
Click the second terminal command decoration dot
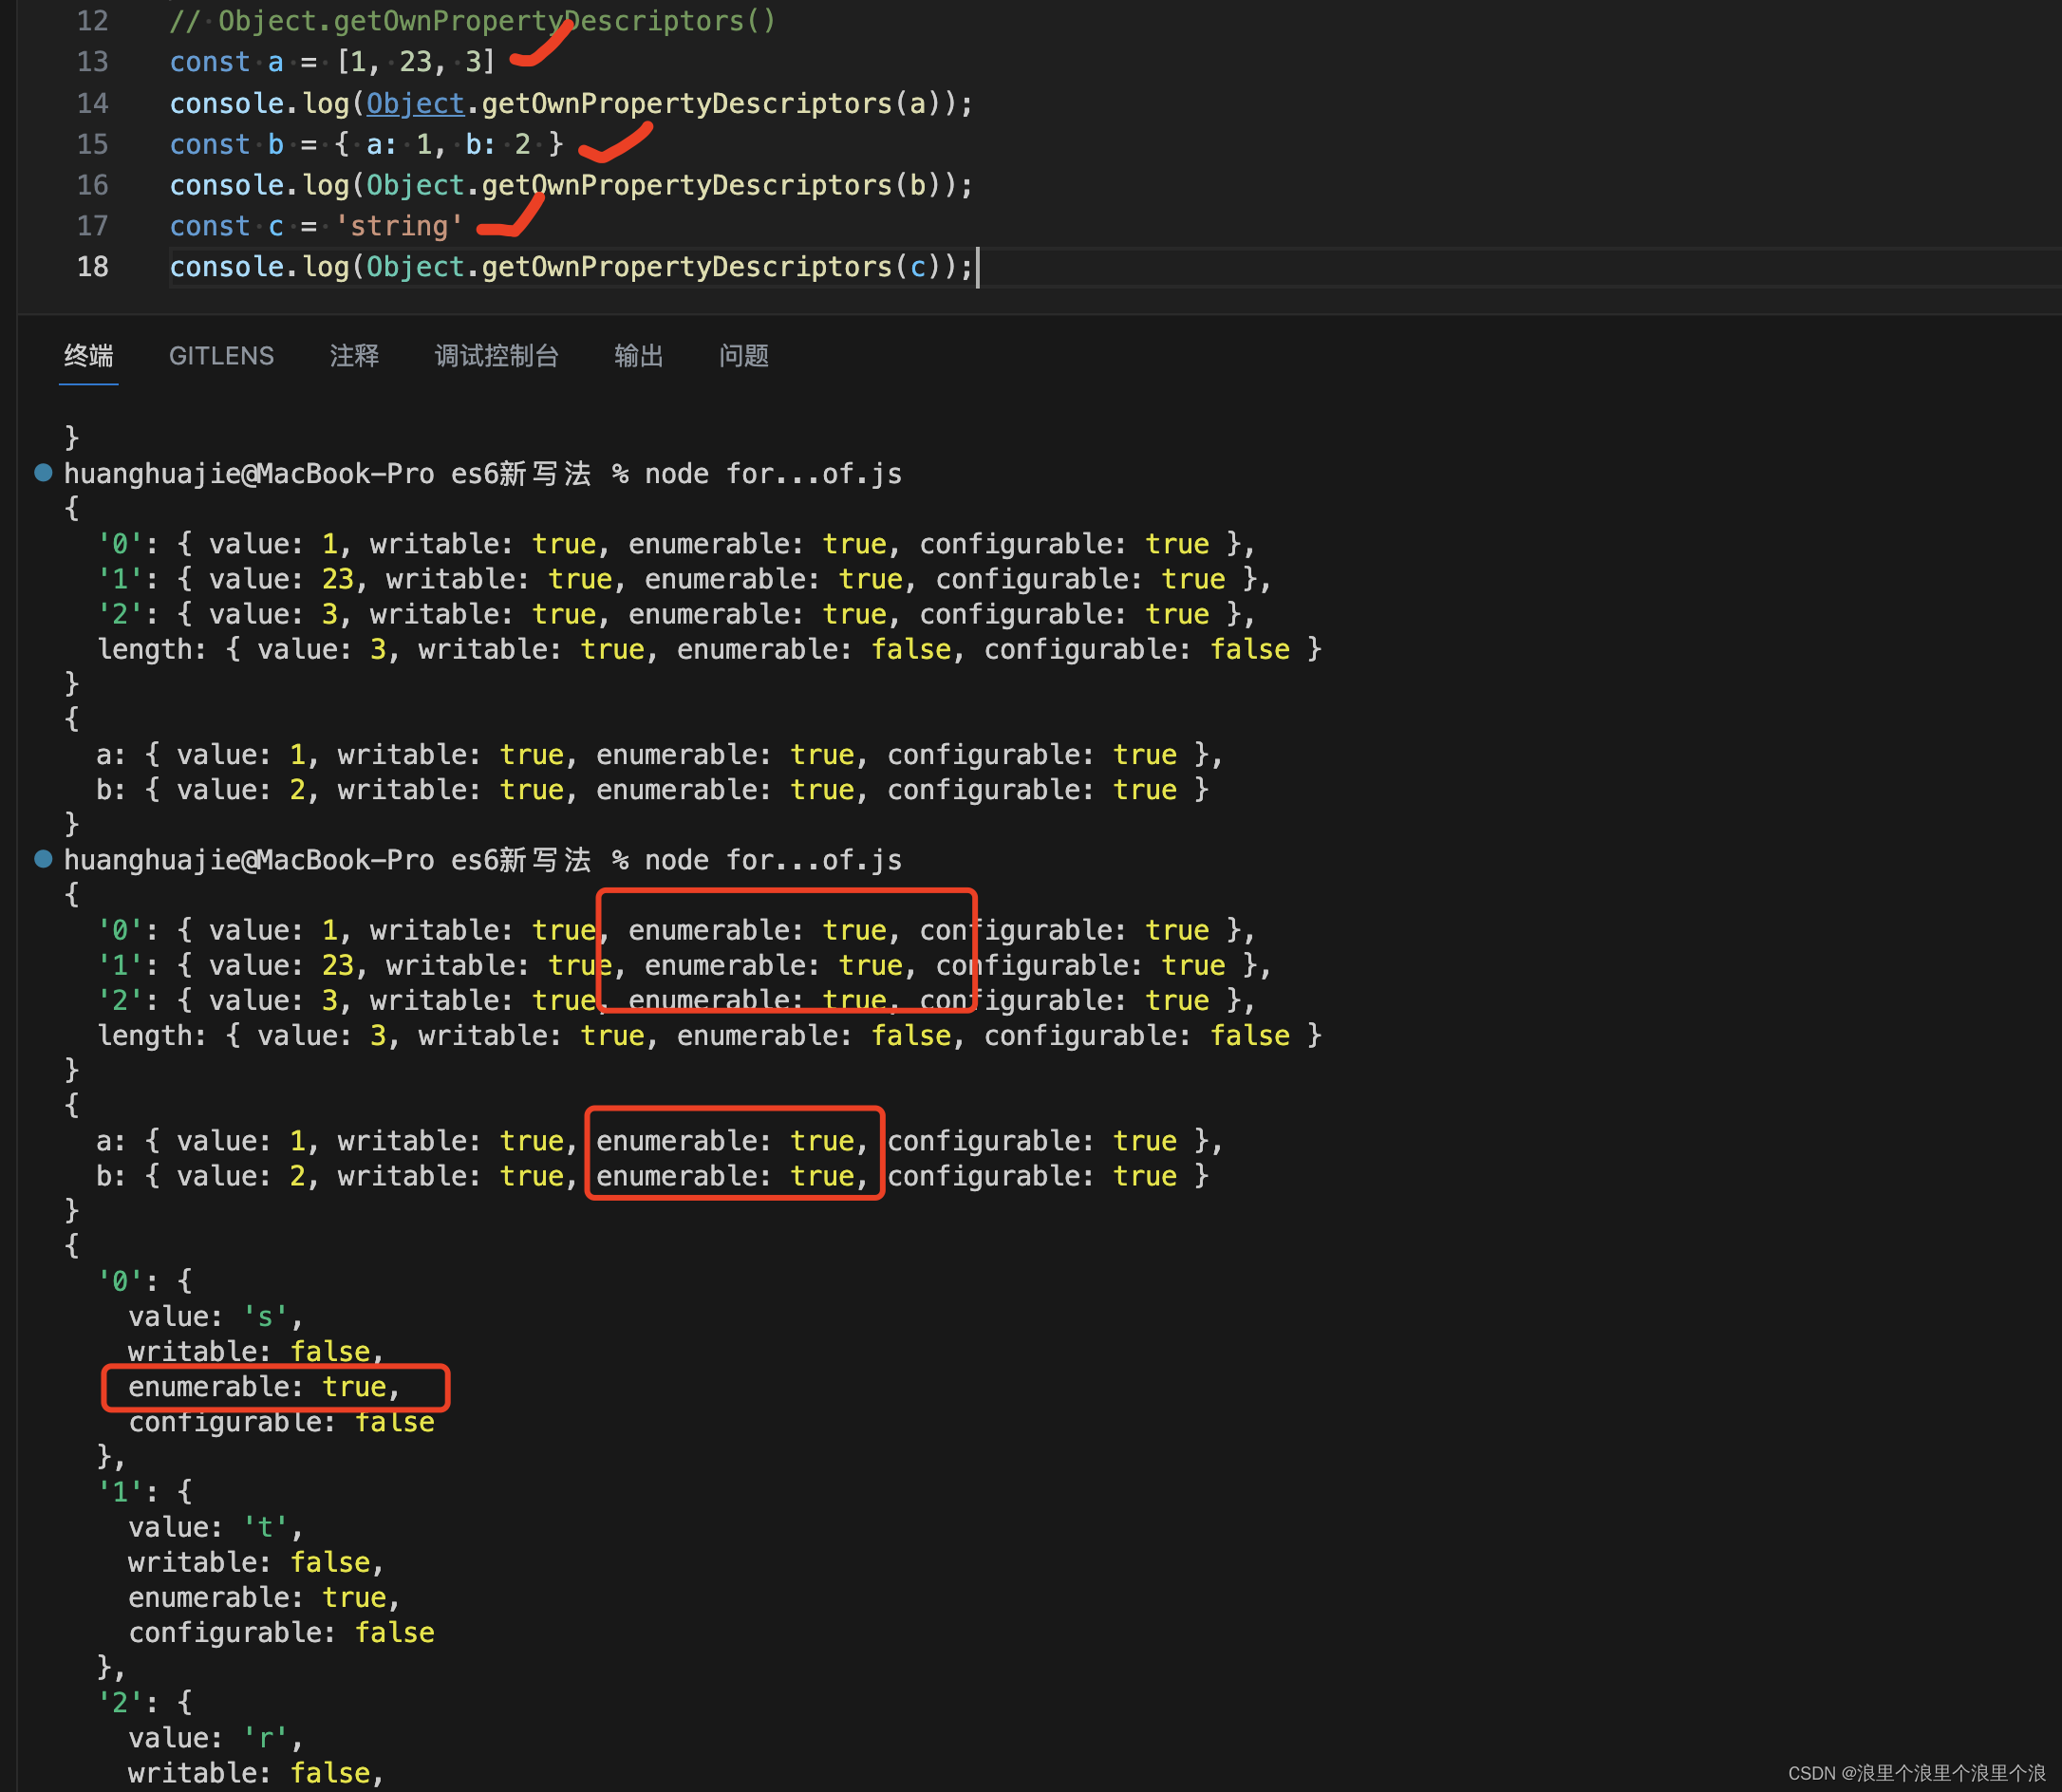coord(43,858)
